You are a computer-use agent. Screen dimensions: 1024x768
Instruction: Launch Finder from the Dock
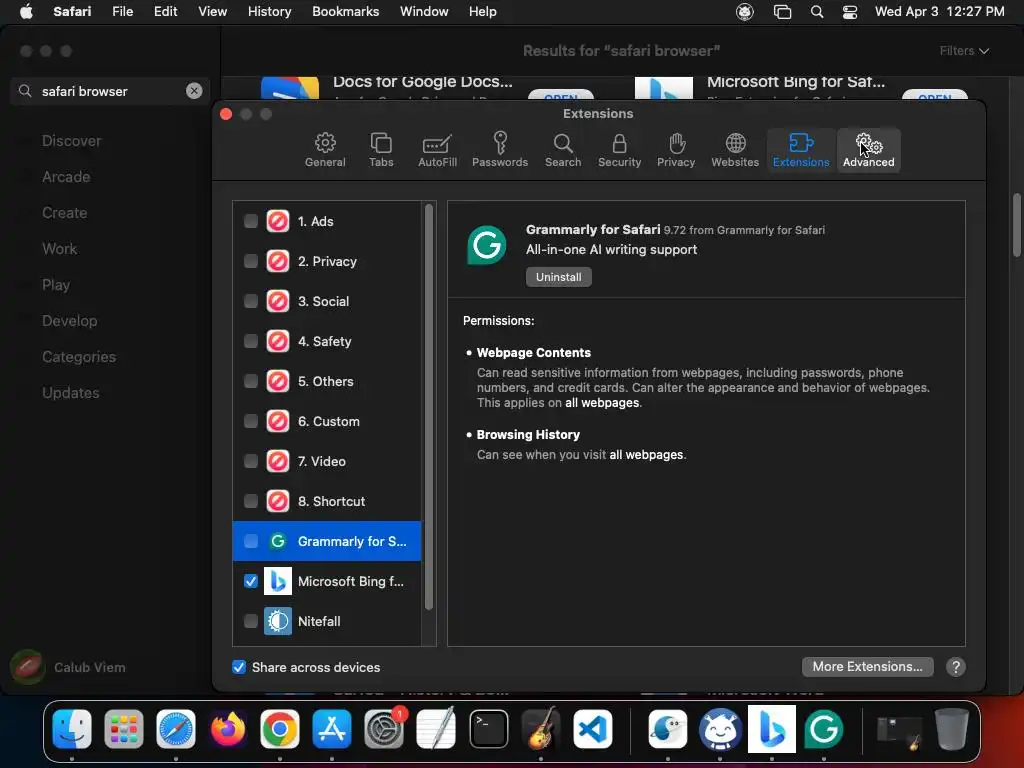(x=72, y=729)
